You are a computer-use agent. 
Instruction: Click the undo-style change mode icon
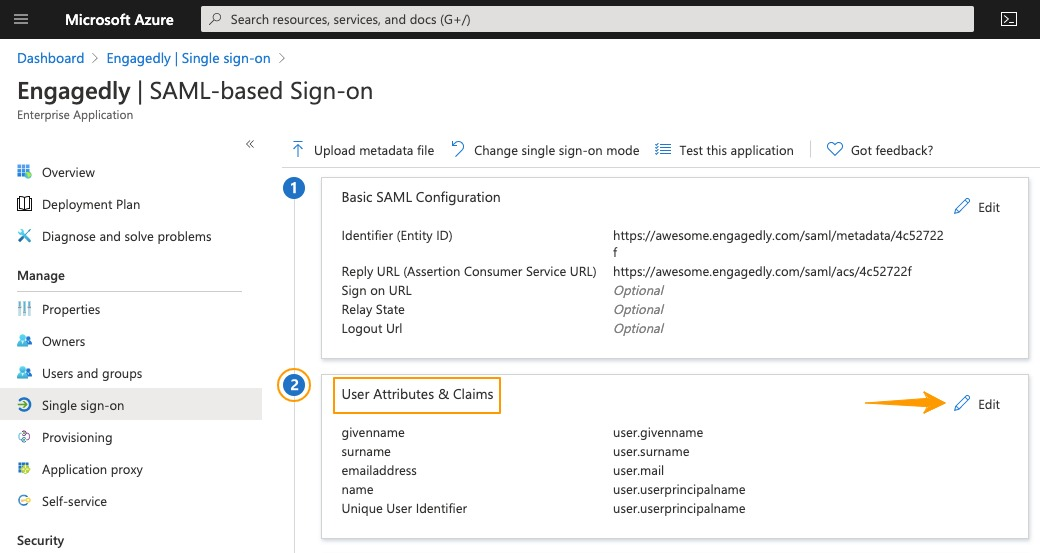[458, 149]
